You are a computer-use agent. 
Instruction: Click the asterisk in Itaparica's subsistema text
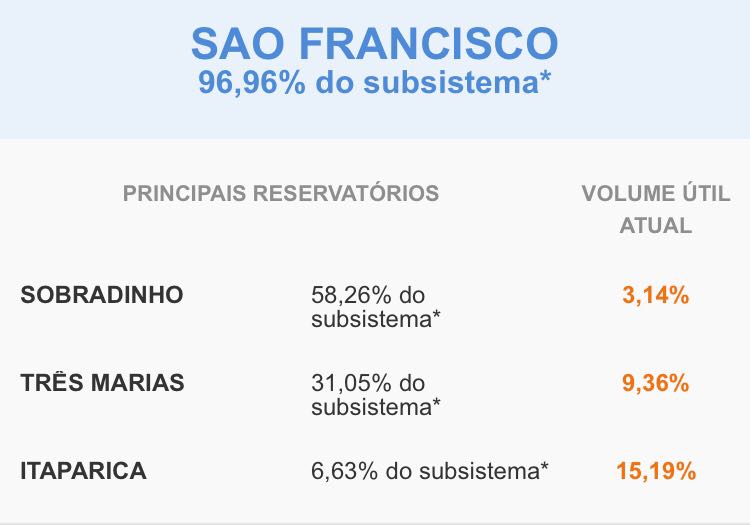[x=544, y=466]
